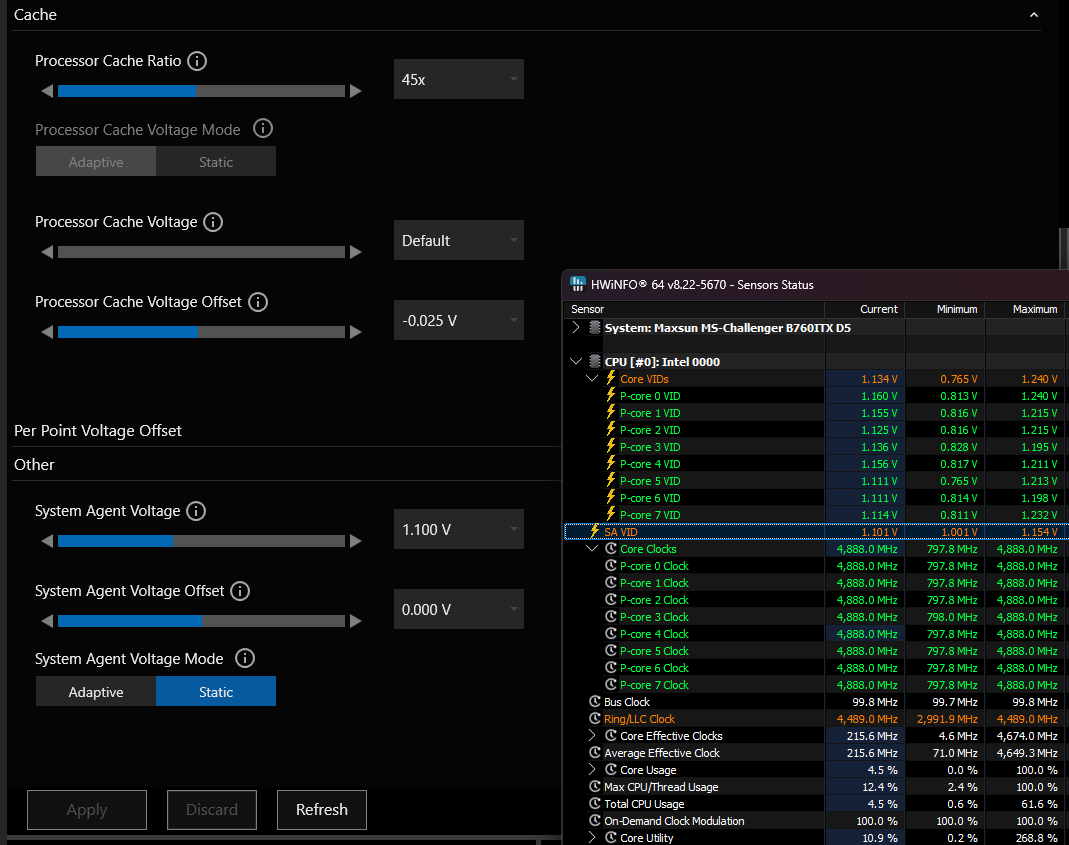1069x845 pixels.
Task: Click lightning icon of Core VIDs row
Action: pos(611,379)
